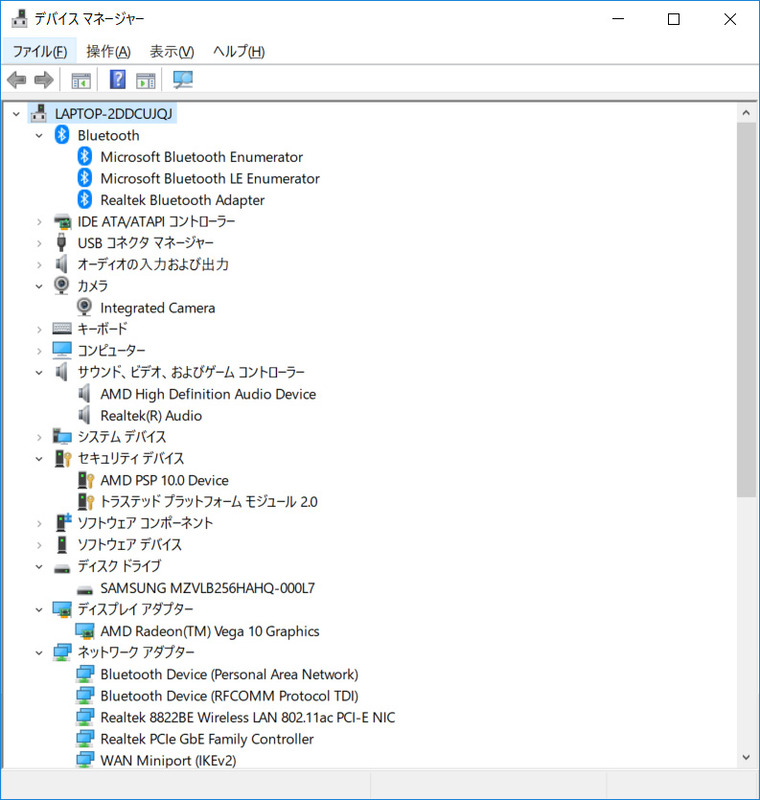This screenshot has width=760, height=800.
Task: Collapse the LAPTOP-2DDCUJQJ root node
Action: pos(16,114)
